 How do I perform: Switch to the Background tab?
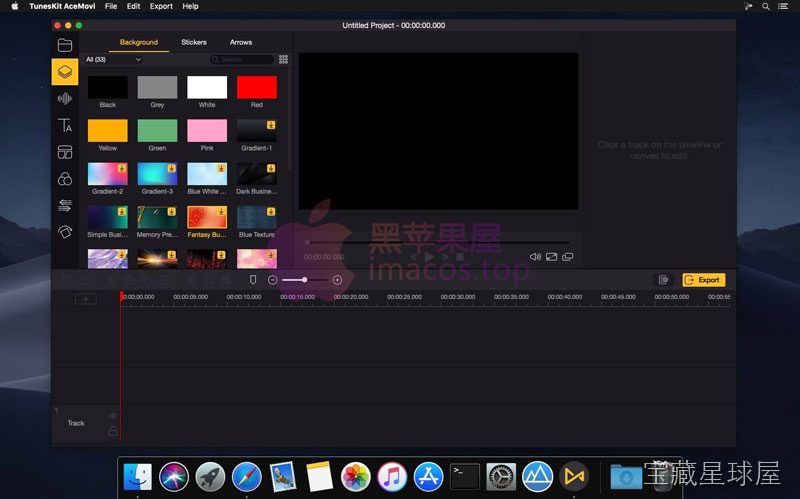tap(139, 42)
